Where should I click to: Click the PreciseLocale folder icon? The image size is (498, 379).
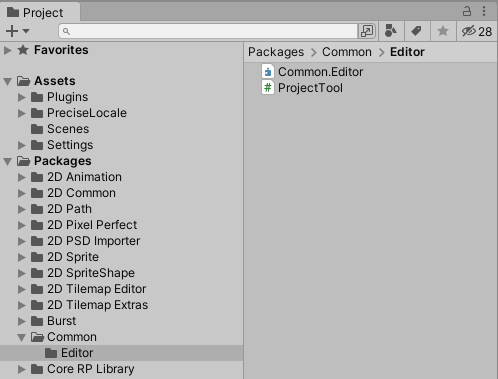pyautogui.click(x=37, y=113)
